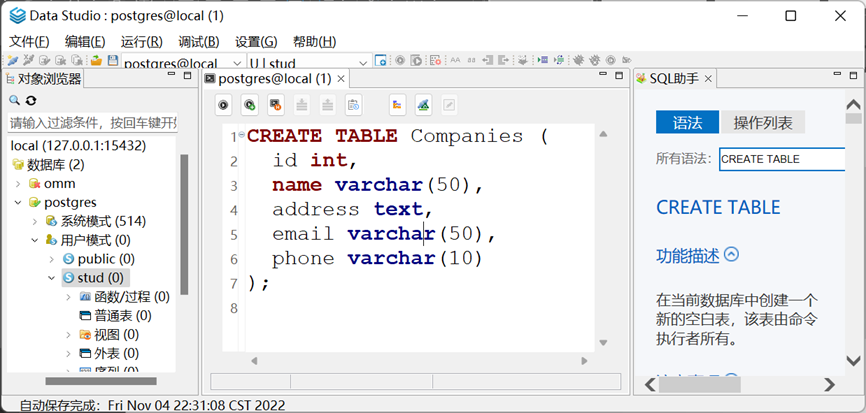This screenshot has height=413, width=866.
Task: Open a new SQL terminal from toolbar
Action: 381,60
